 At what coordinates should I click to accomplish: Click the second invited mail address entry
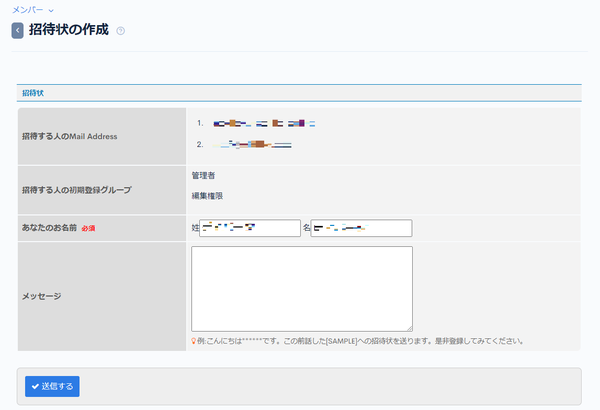(x=252, y=144)
